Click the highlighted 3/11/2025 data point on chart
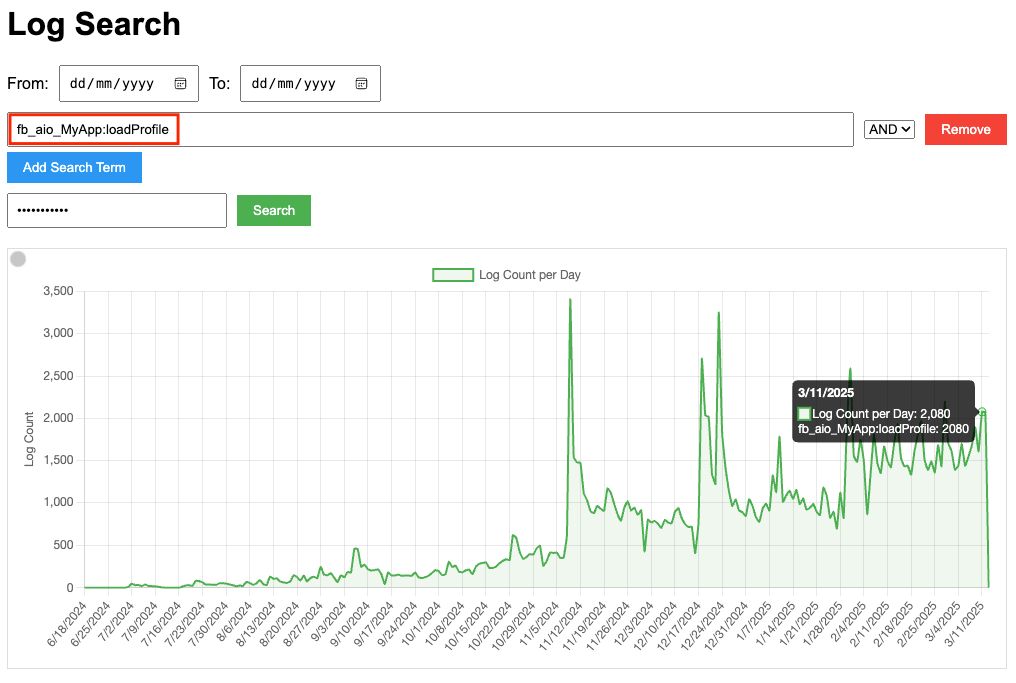1016x683 pixels. click(982, 411)
